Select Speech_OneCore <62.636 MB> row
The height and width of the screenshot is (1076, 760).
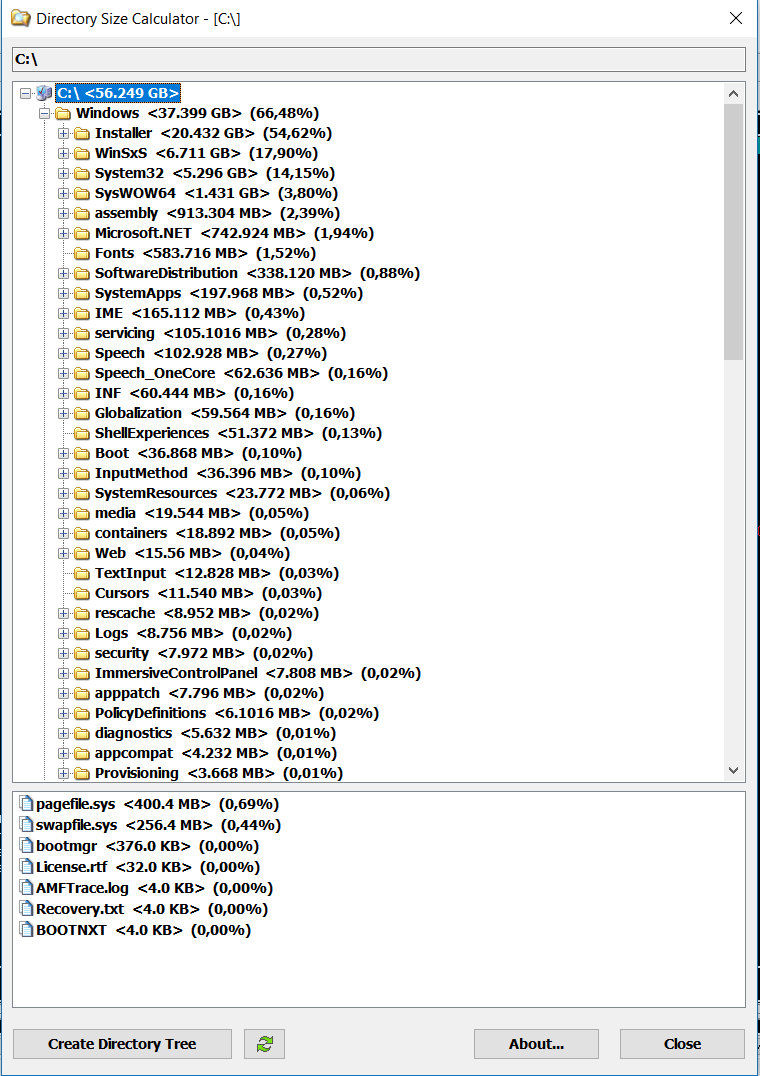pyautogui.click(x=241, y=373)
